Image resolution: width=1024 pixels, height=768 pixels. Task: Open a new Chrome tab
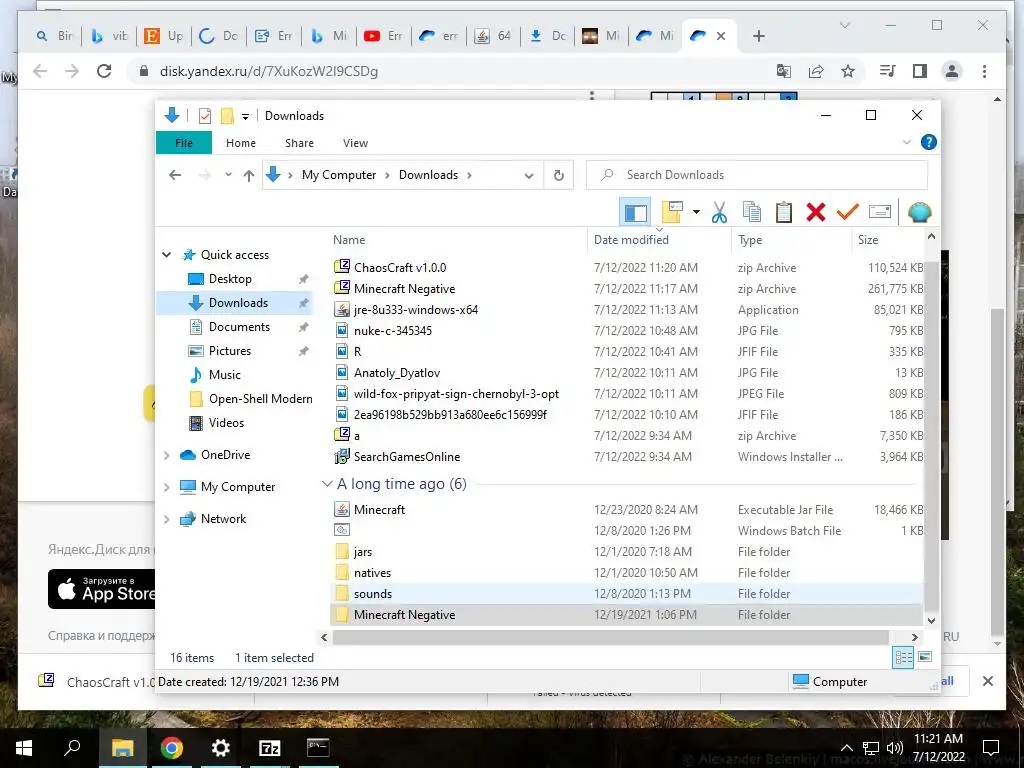coord(758,36)
